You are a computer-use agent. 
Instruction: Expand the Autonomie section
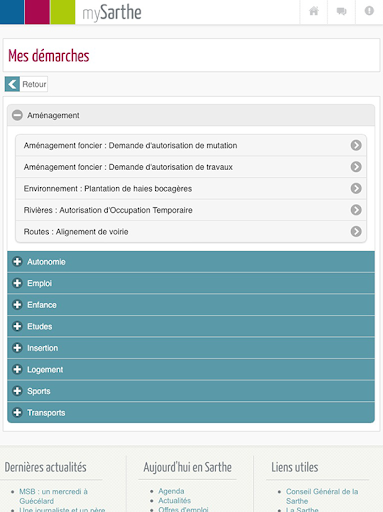coord(191,262)
